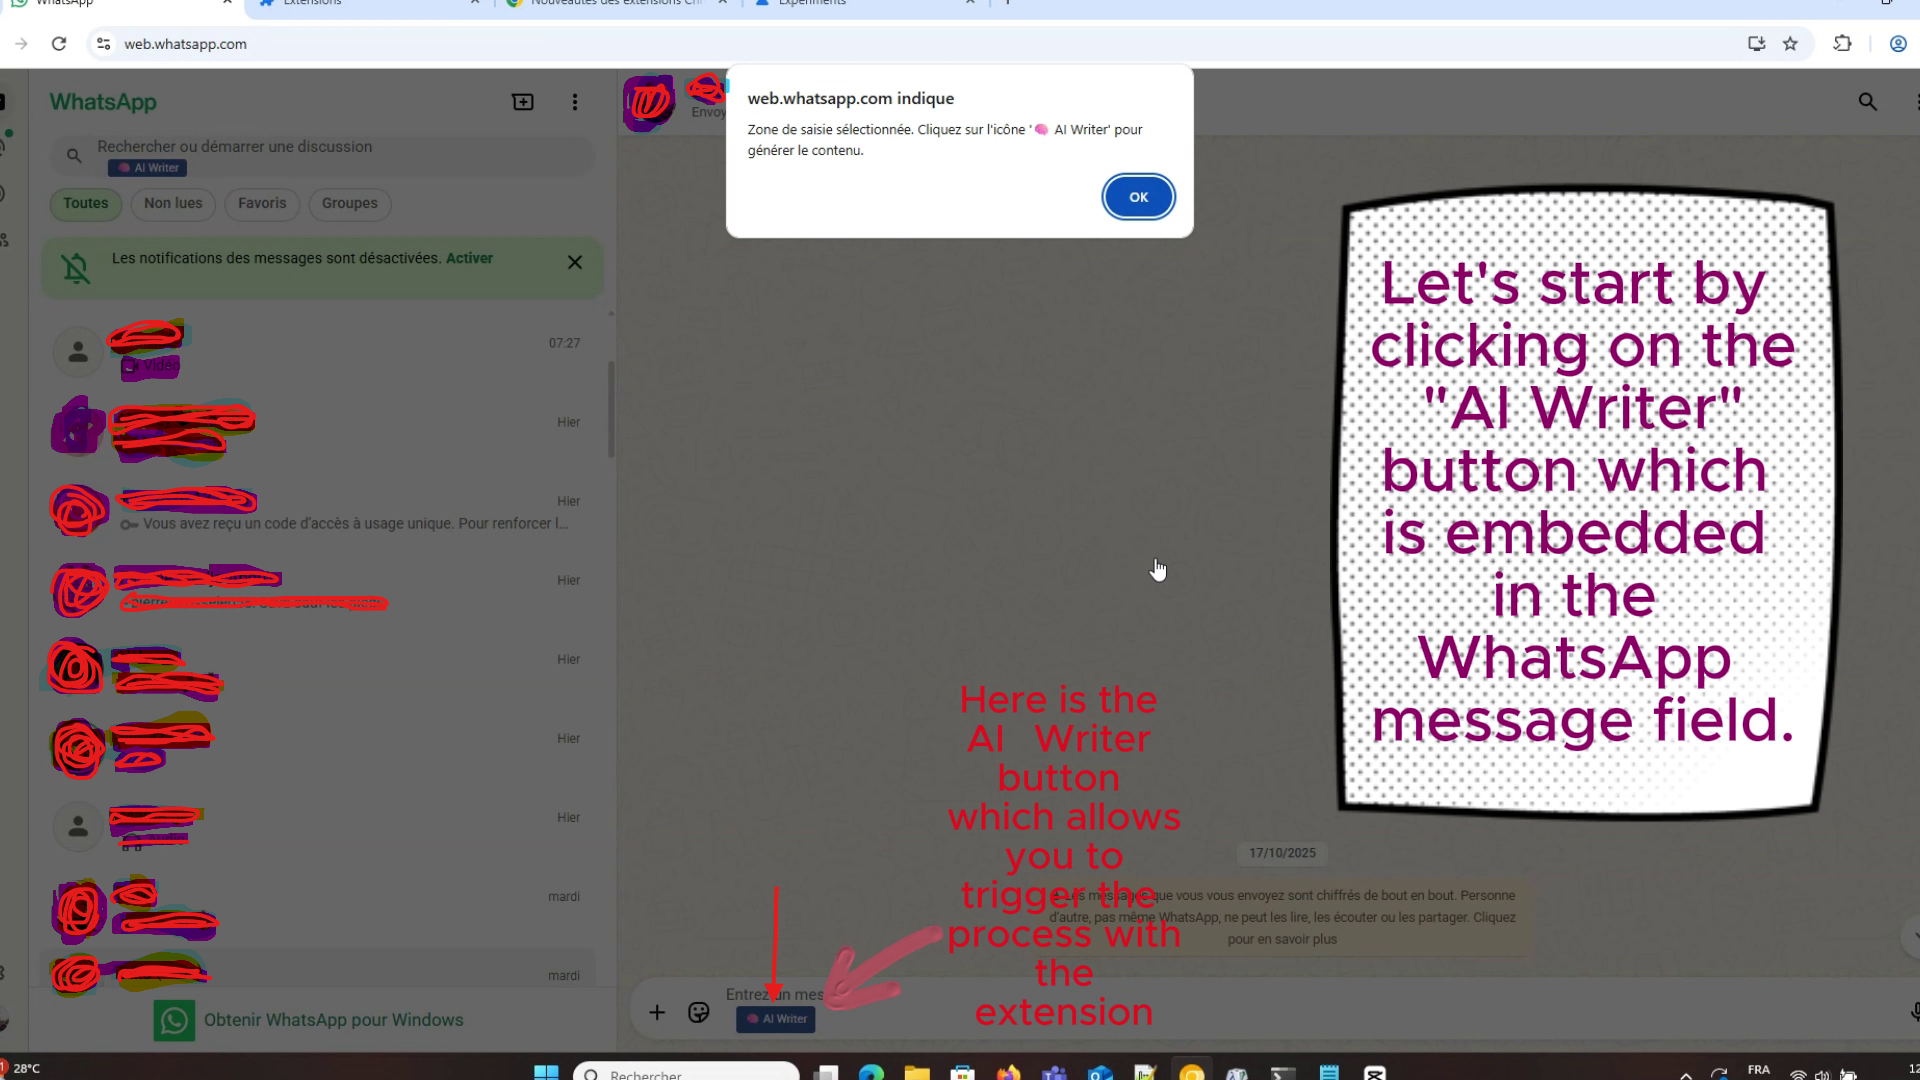Select the Toutes filter chip
This screenshot has width=1920, height=1080.
[x=86, y=203]
